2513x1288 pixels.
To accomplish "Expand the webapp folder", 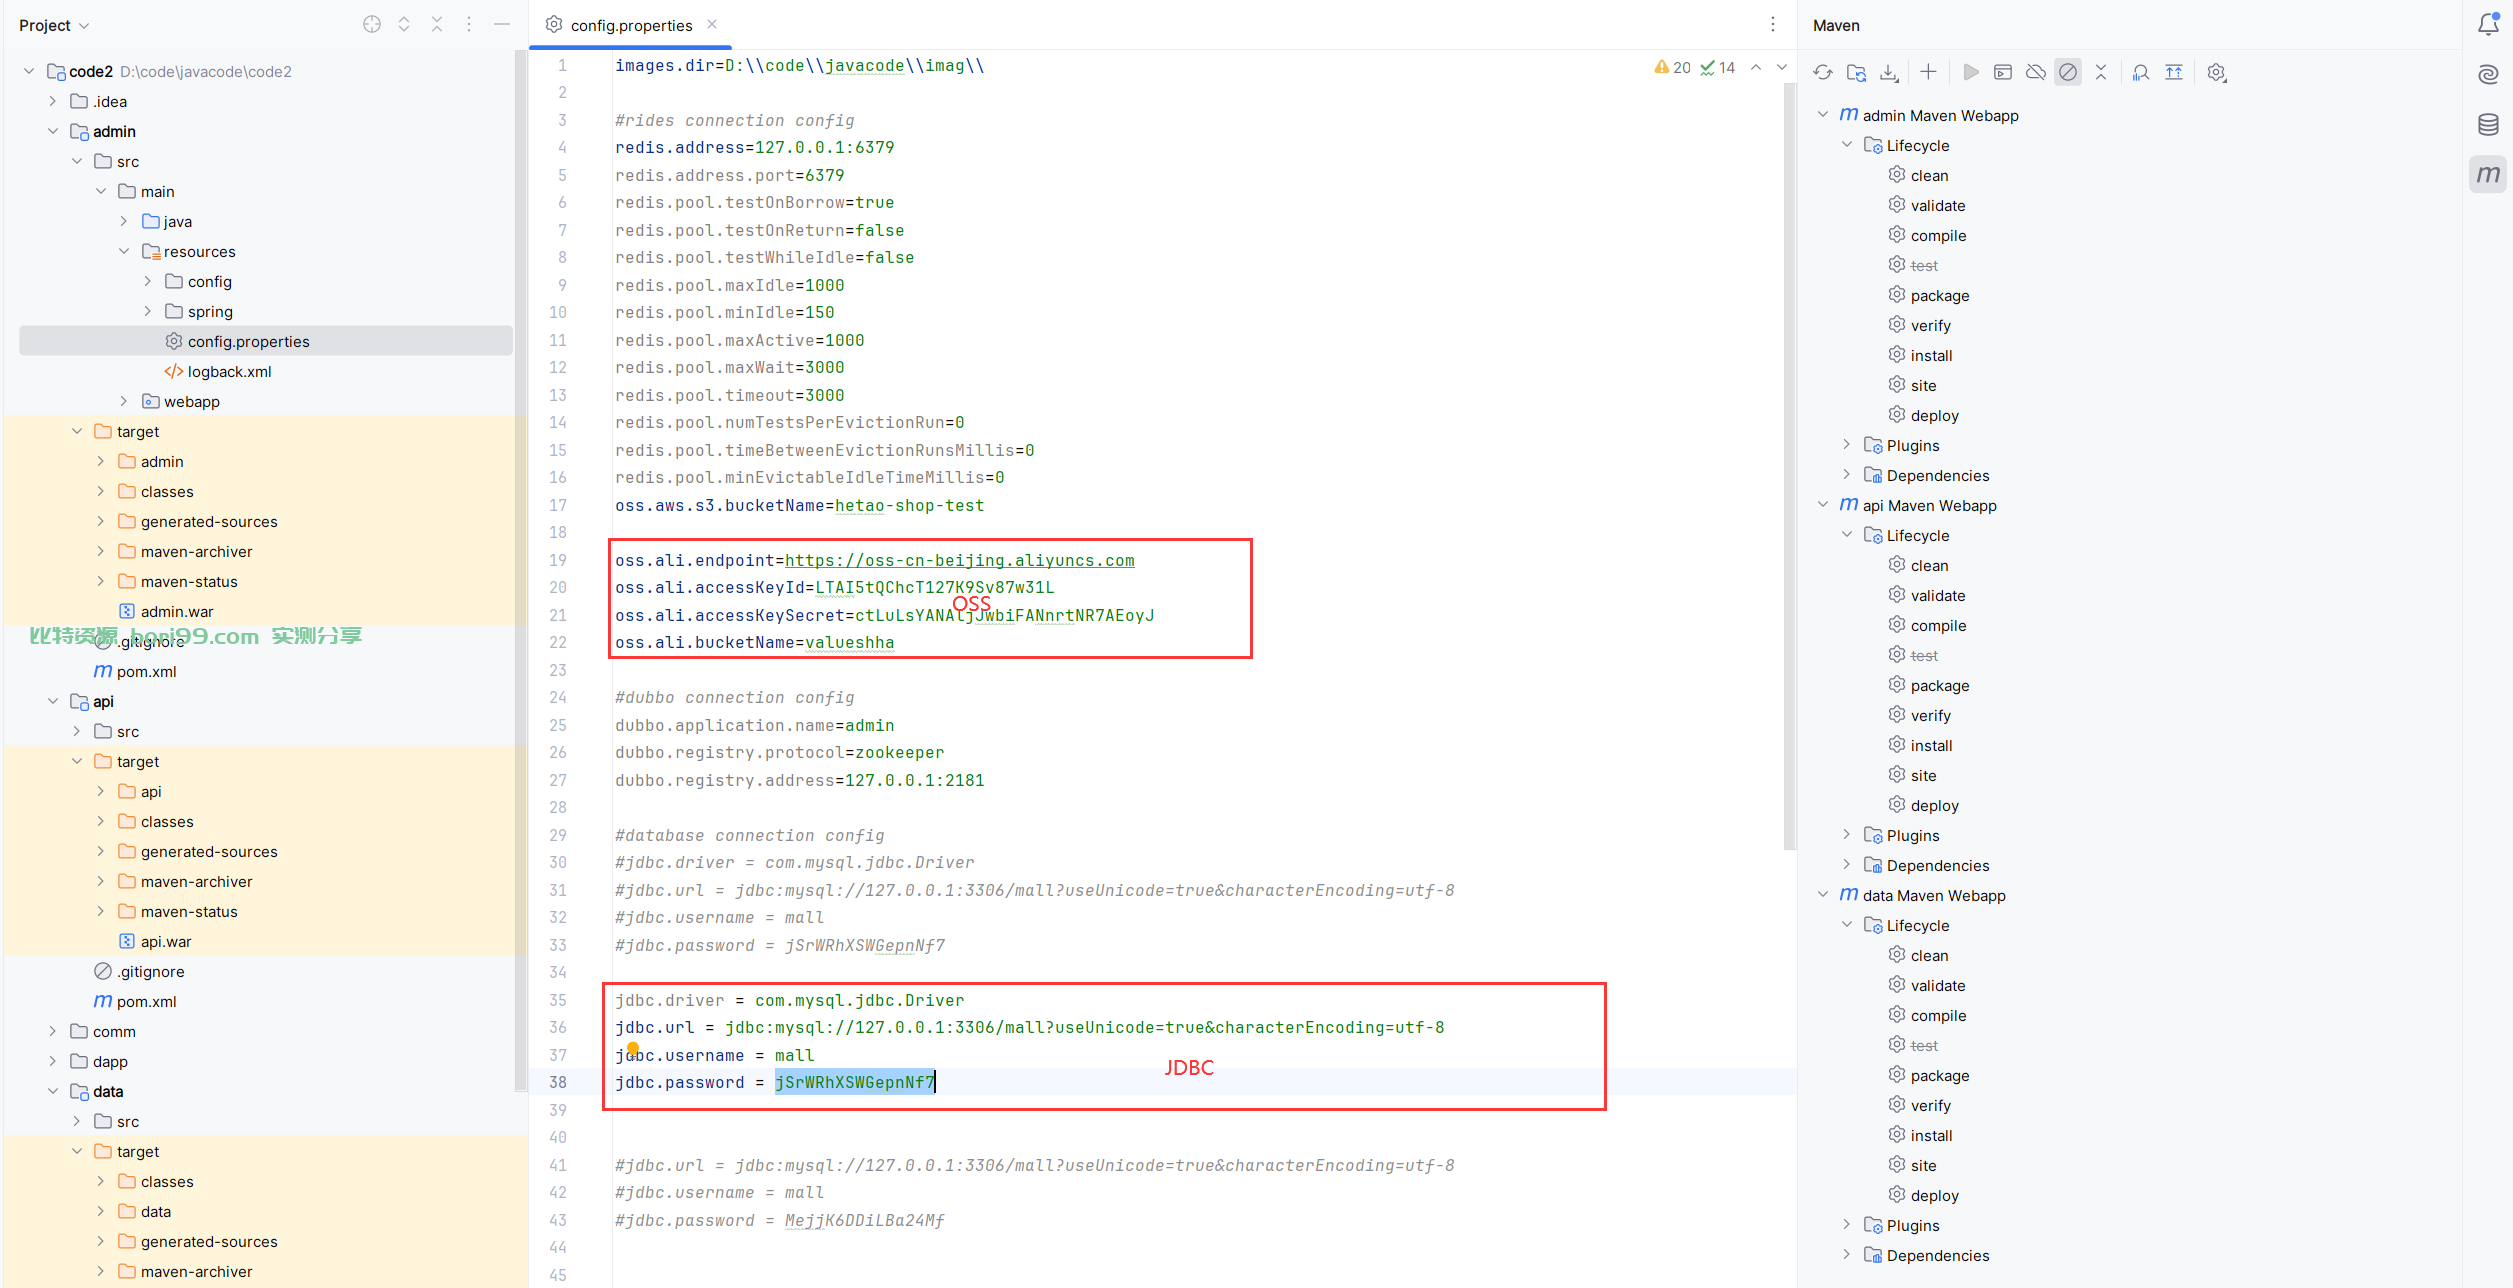I will click(124, 401).
